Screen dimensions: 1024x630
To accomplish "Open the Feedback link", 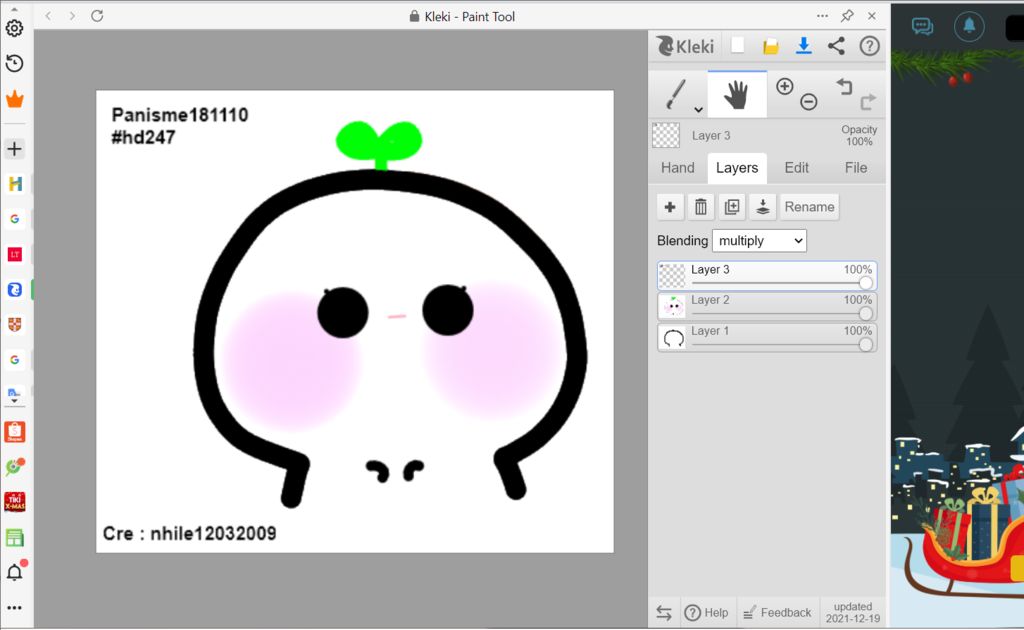I will click(x=777, y=612).
